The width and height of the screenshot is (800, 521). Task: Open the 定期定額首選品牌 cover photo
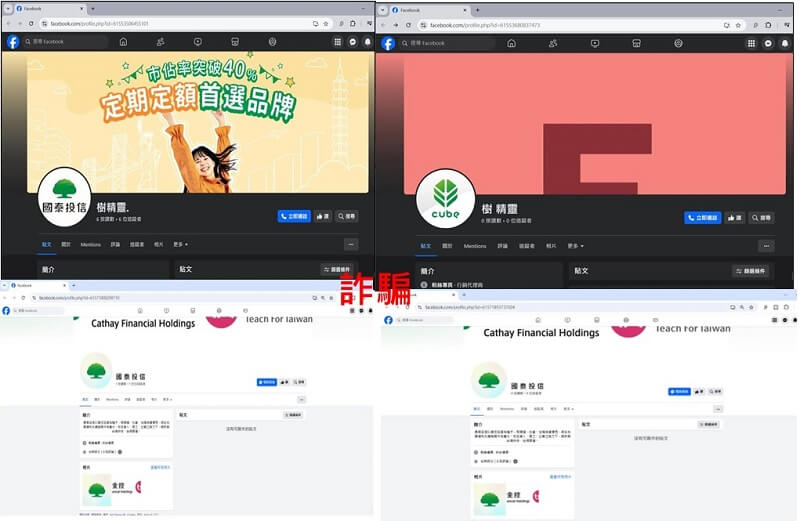tap(197, 122)
